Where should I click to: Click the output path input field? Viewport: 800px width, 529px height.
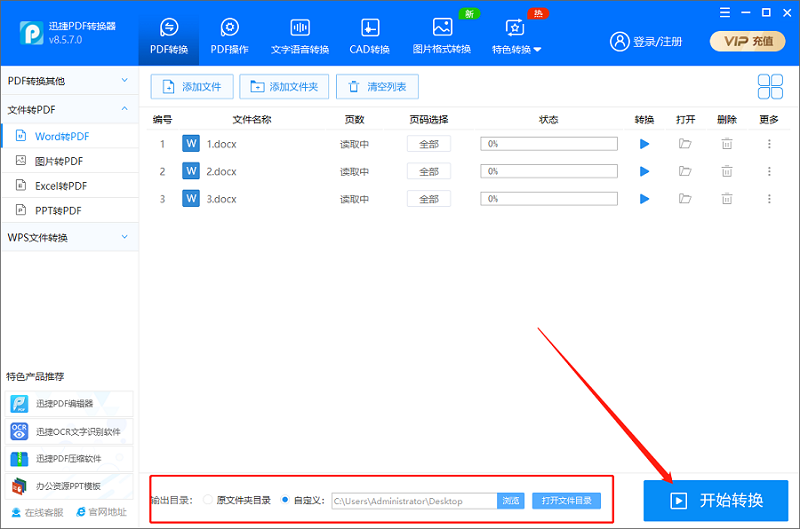[x=414, y=501]
